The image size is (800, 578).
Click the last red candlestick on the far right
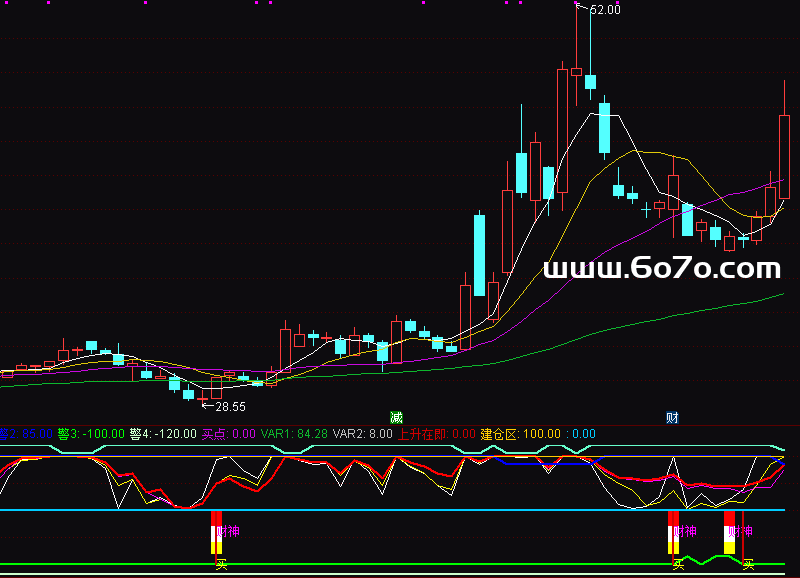784,155
